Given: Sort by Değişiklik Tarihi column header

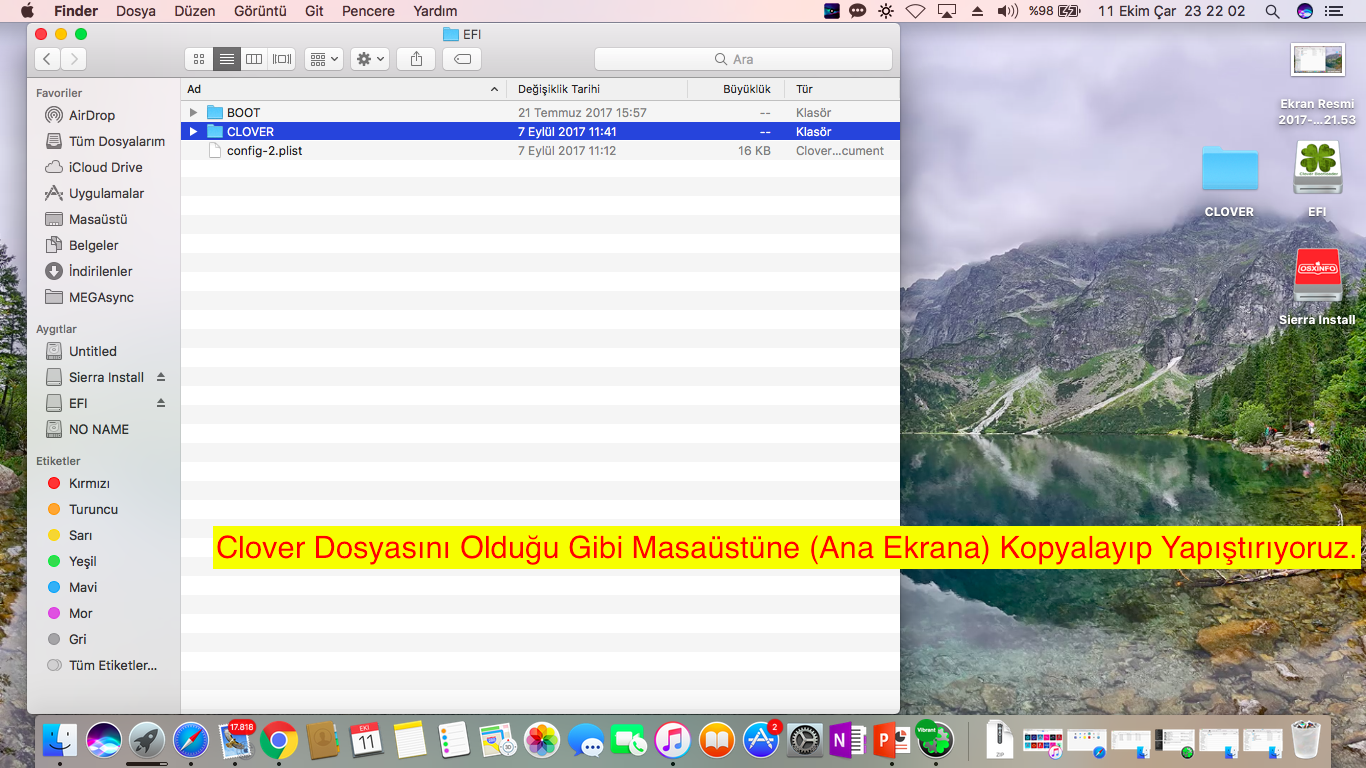Looking at the screenshot, I should pos(559,89).
